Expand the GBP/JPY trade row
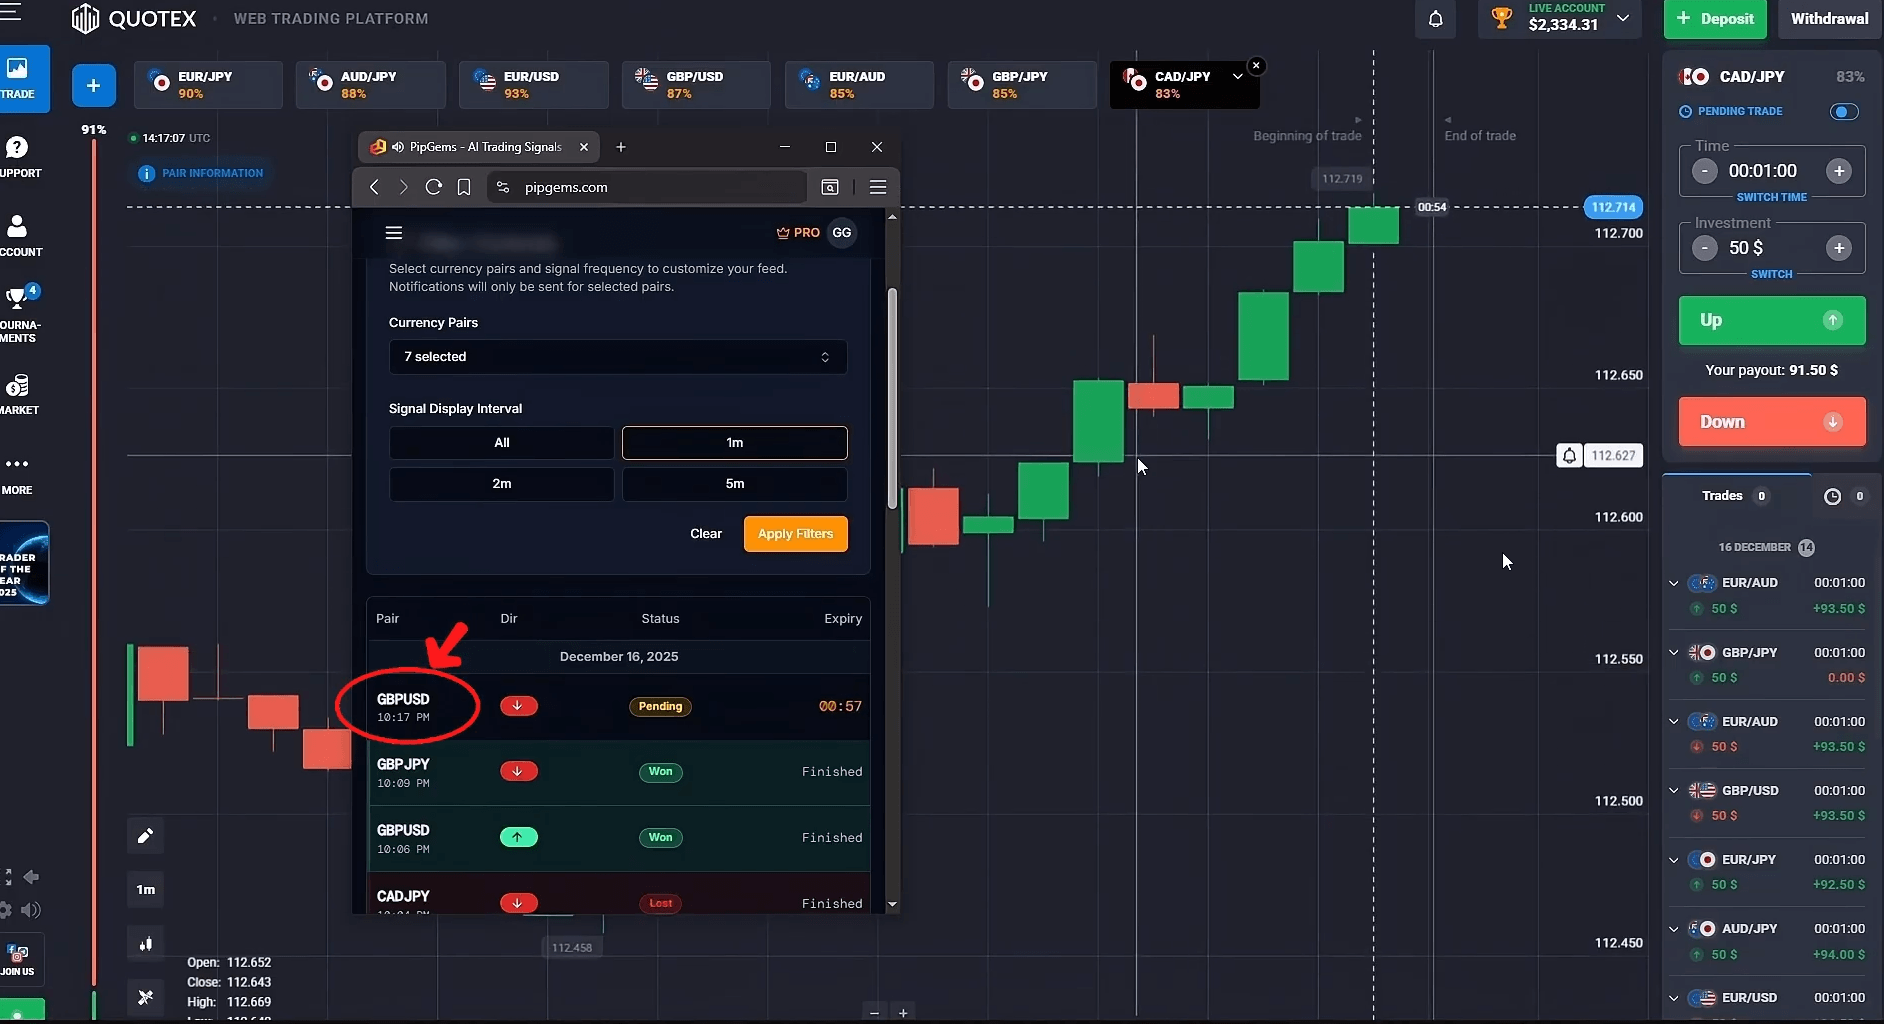This screenshot has height=1024, width=1884. click(1674, 653)
